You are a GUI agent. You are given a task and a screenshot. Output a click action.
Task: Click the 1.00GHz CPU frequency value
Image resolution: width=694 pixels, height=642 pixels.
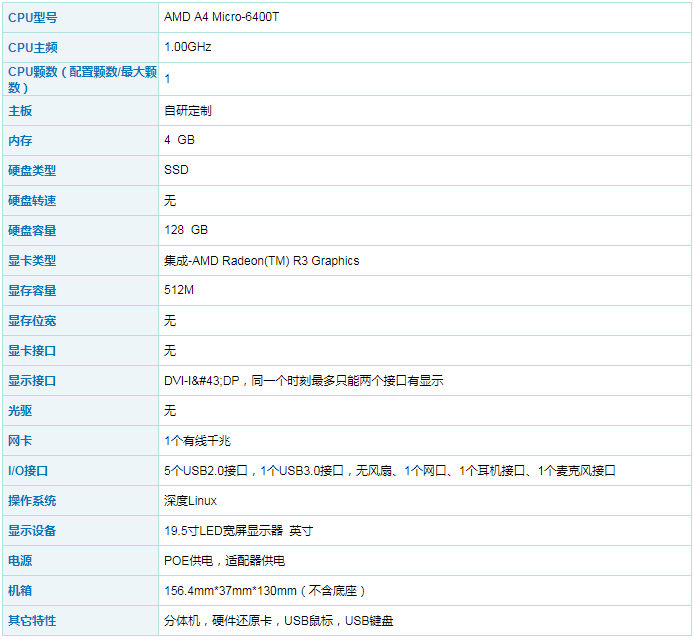click(x=188, y=47)
